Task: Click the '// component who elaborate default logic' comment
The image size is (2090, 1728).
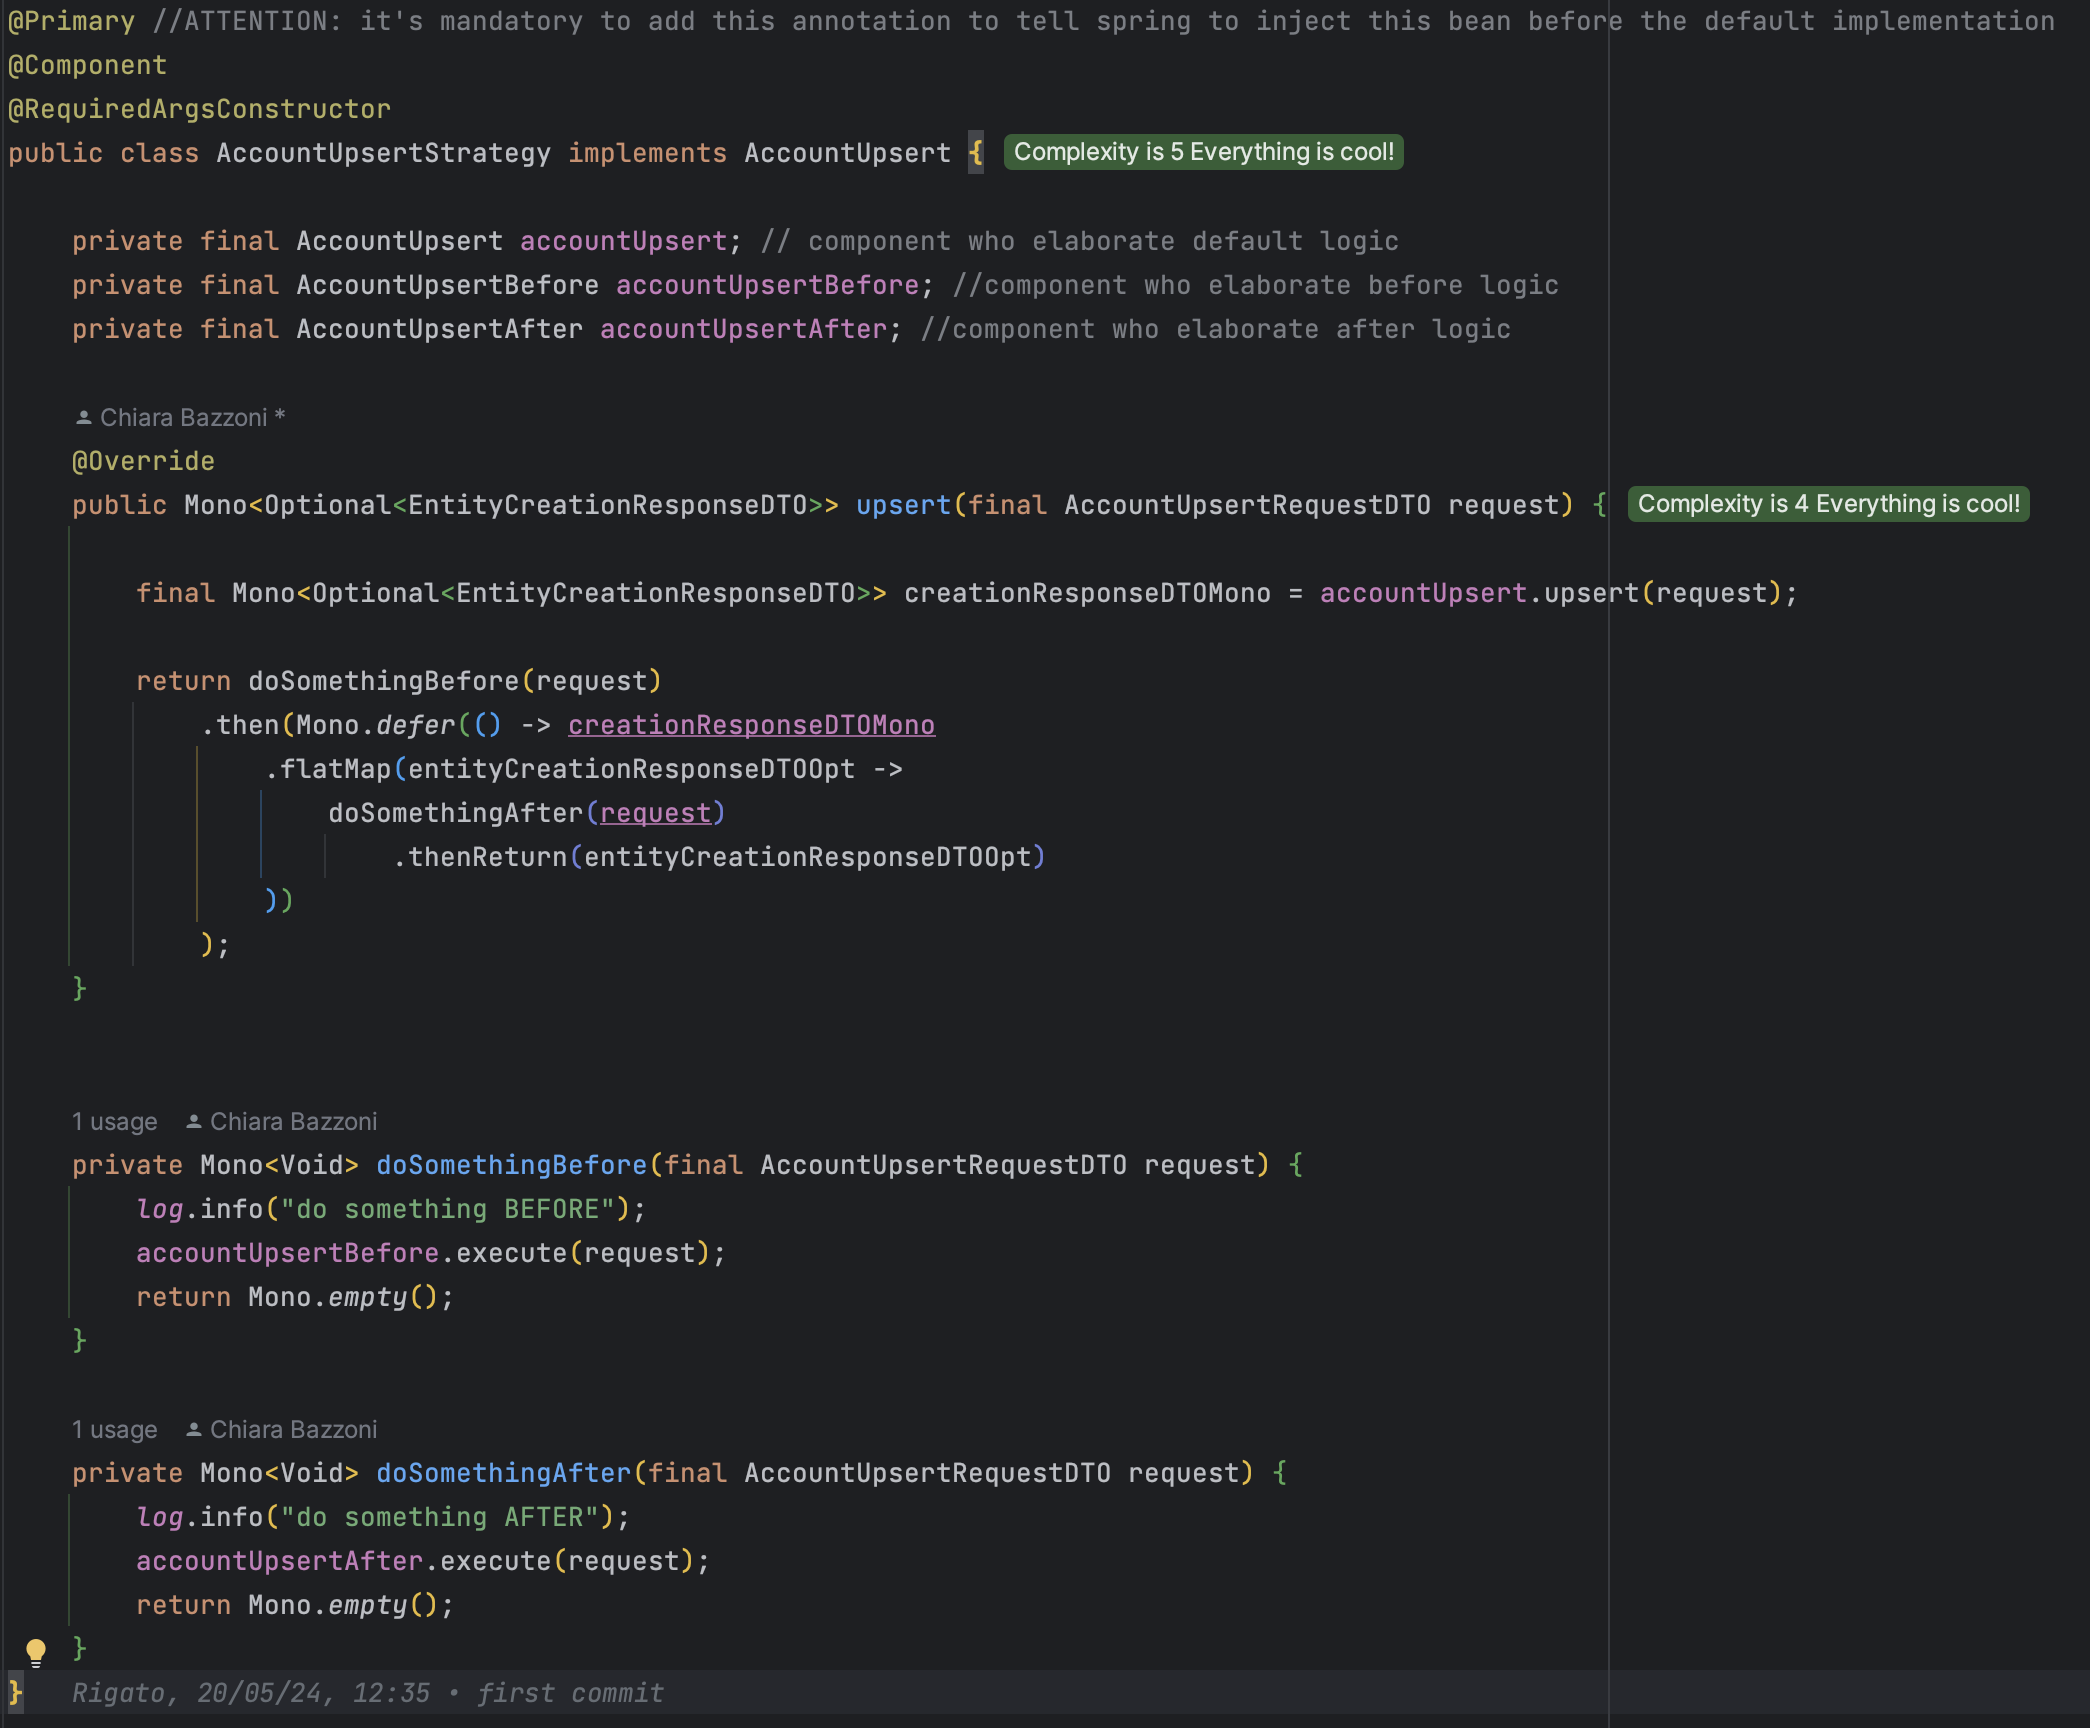Action: pyautogui.click(x=1079, y=241)
